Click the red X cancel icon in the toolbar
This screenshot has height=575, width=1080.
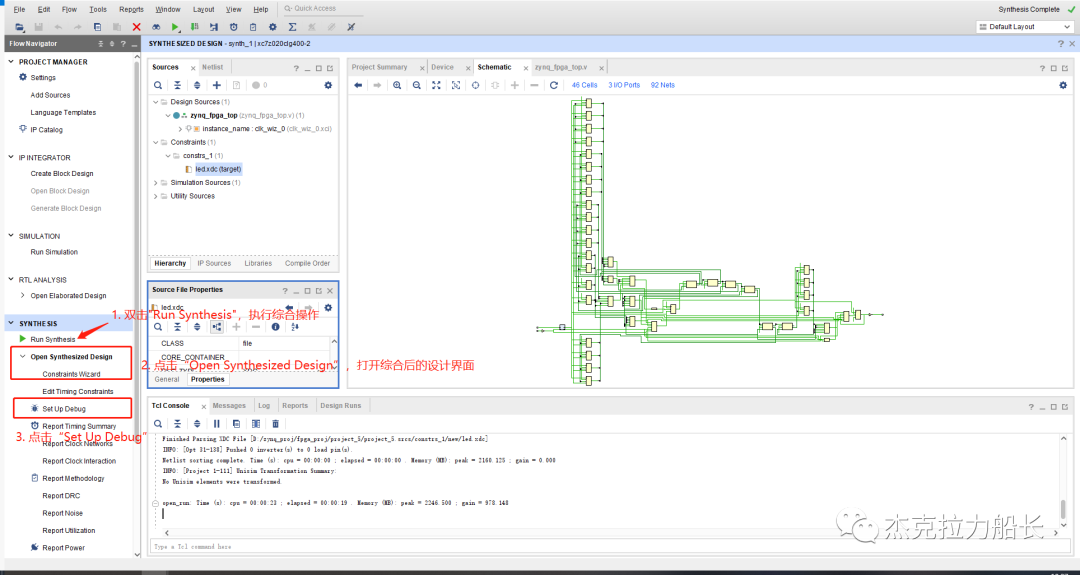point(136,27)
